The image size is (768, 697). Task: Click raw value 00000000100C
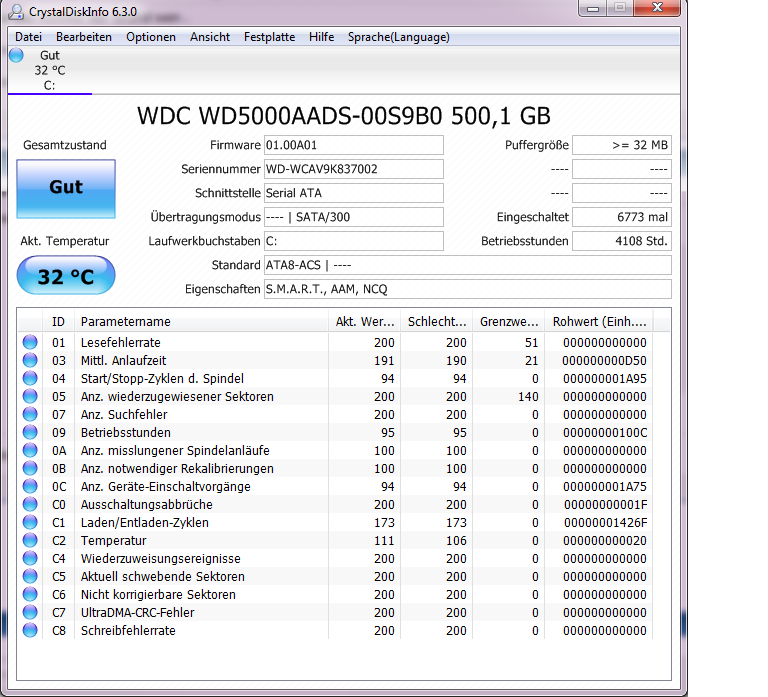(605, 433)
